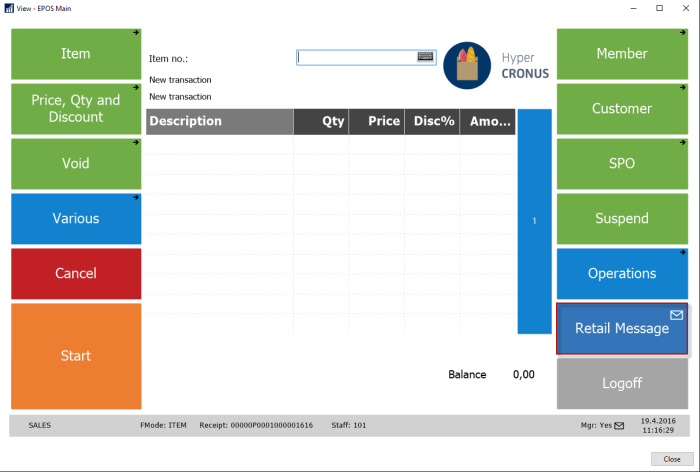Expand the Operations menu button
This screenshot has width=700, height=472.
point(622,273)
